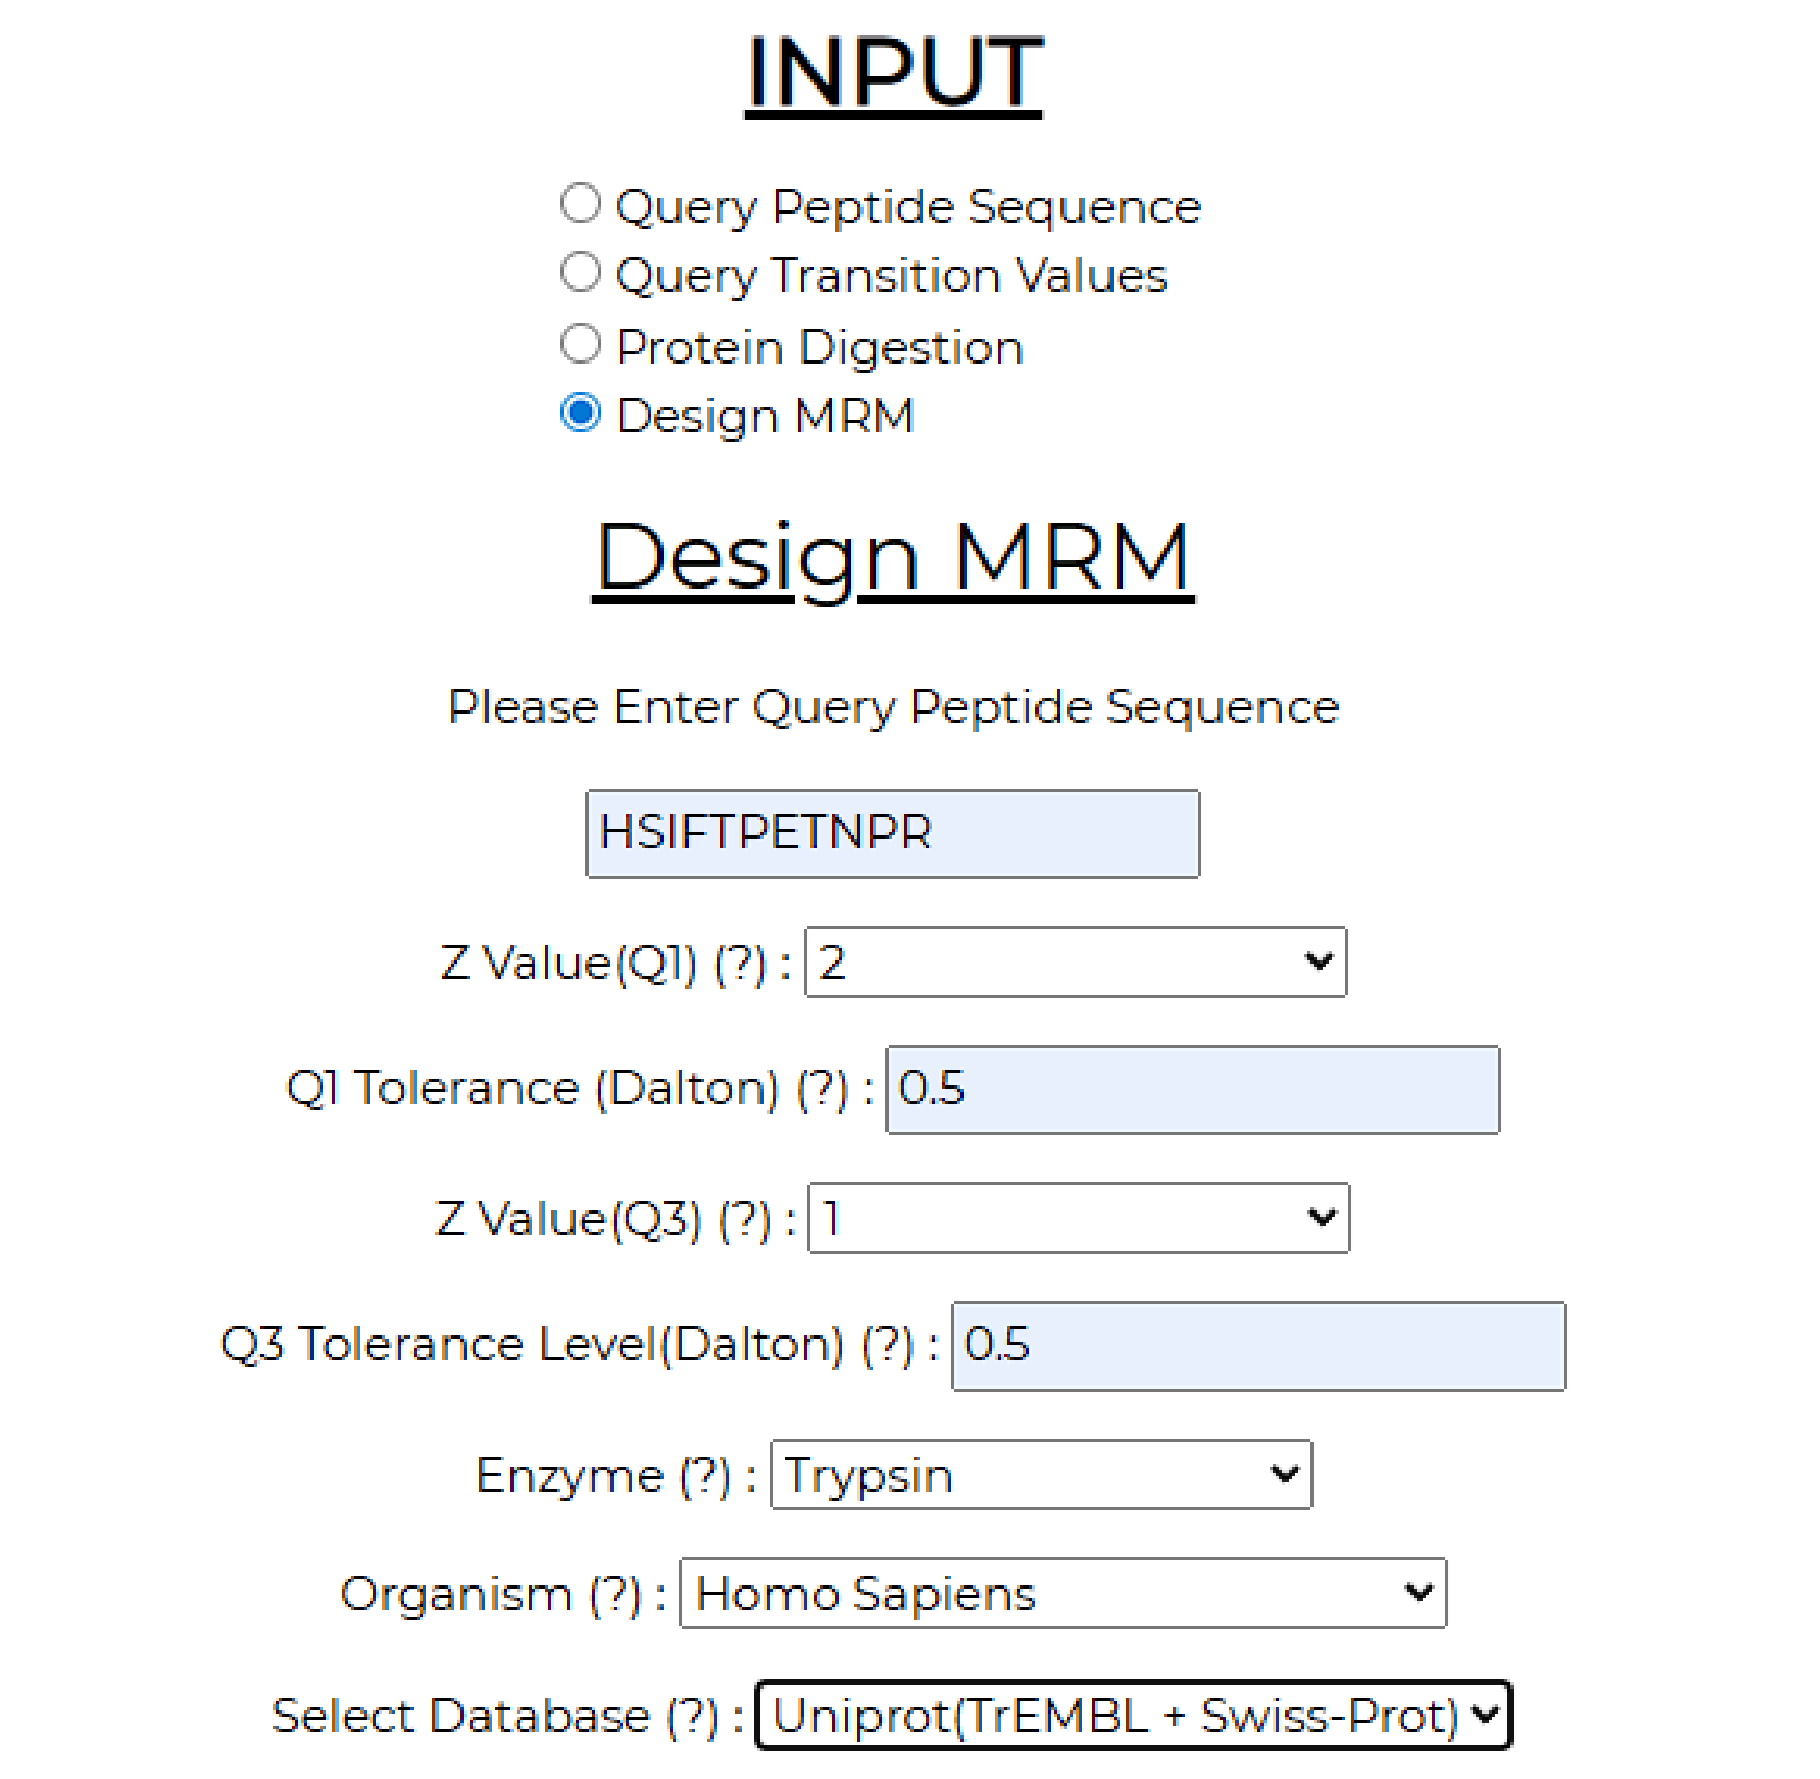Click the help (?) next to Enzyme
This screenshot has width=1820, height=1779.
click(705, 1476)
